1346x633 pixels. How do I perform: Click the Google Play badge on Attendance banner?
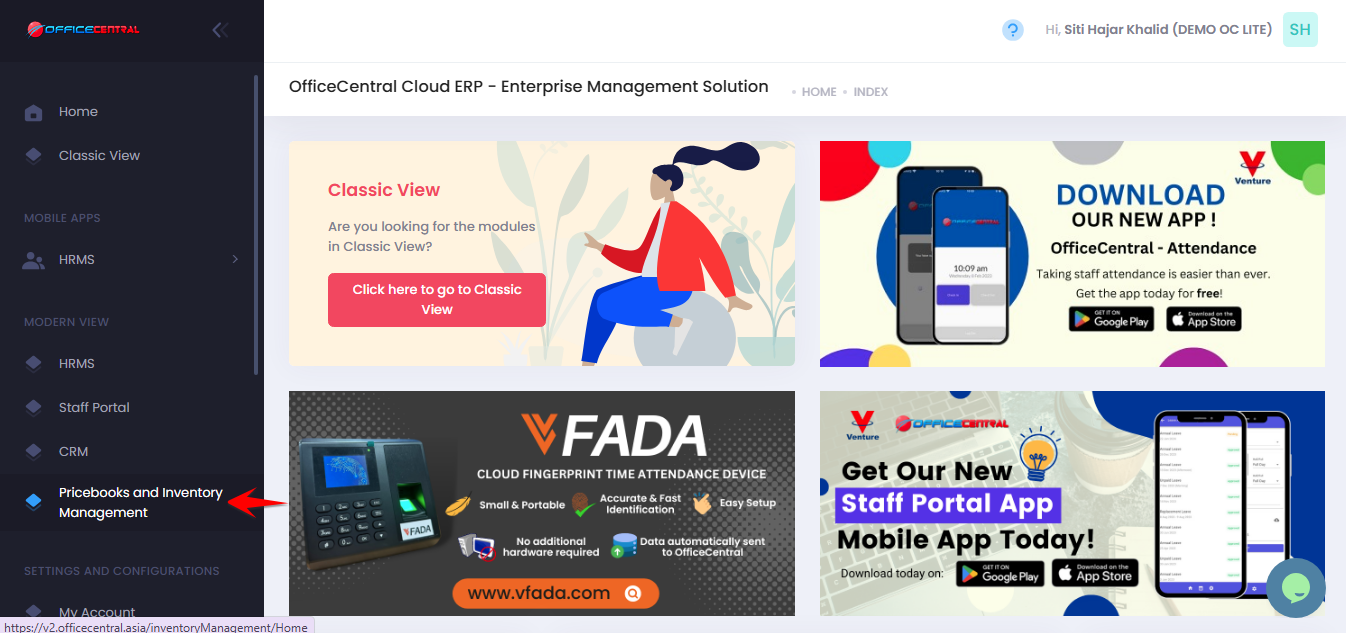[x=1111, y=319]
